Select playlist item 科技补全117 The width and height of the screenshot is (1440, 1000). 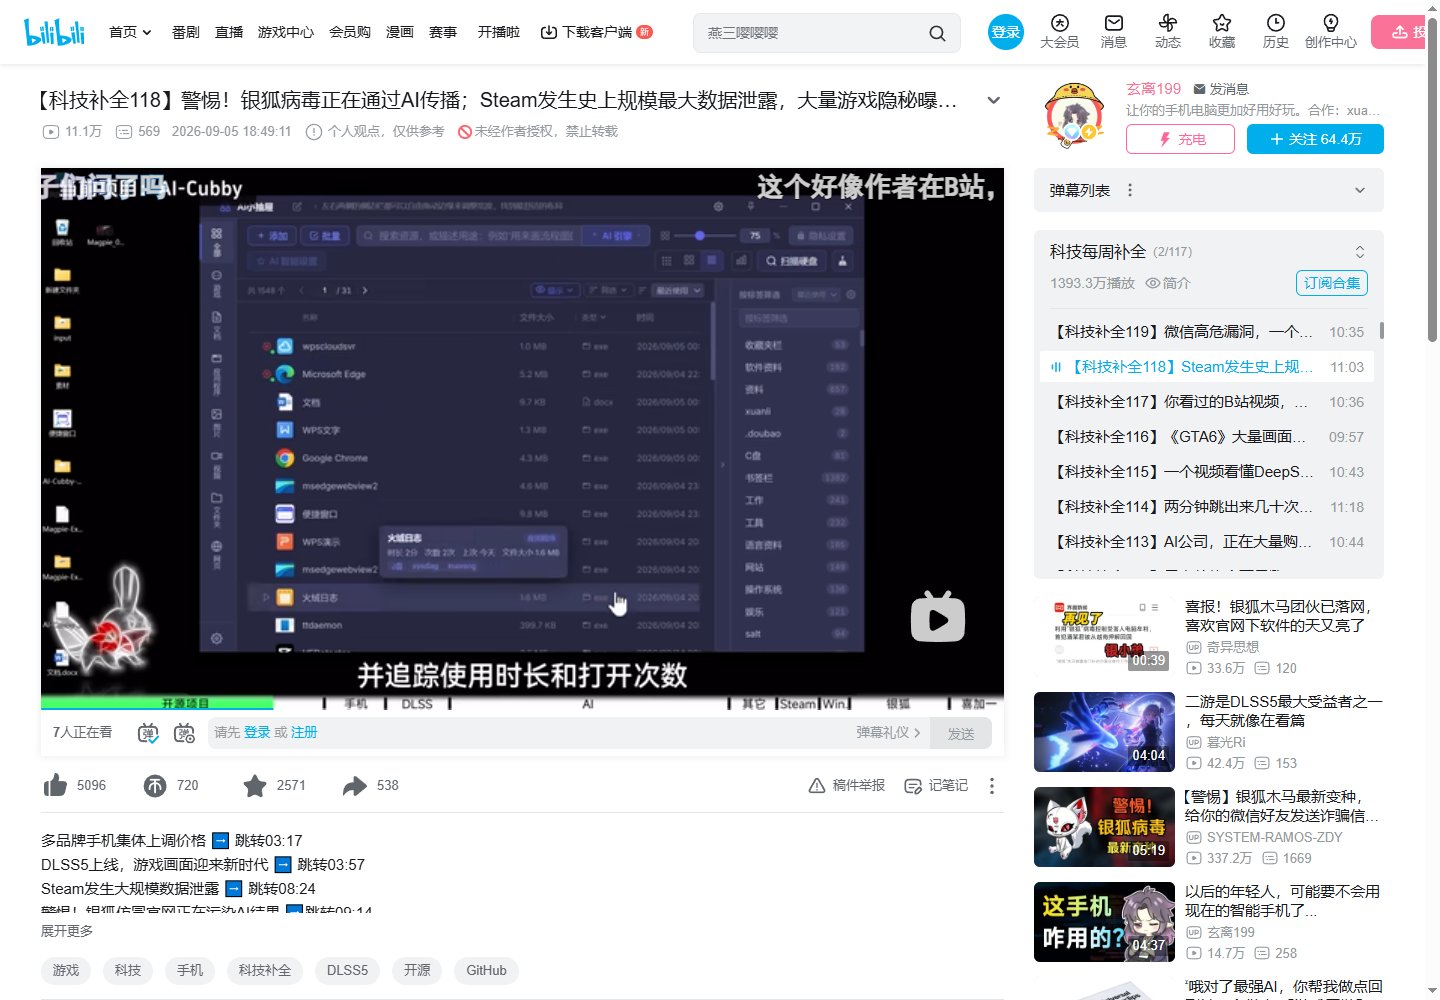pyautogui.click(x=1207, y=402)
